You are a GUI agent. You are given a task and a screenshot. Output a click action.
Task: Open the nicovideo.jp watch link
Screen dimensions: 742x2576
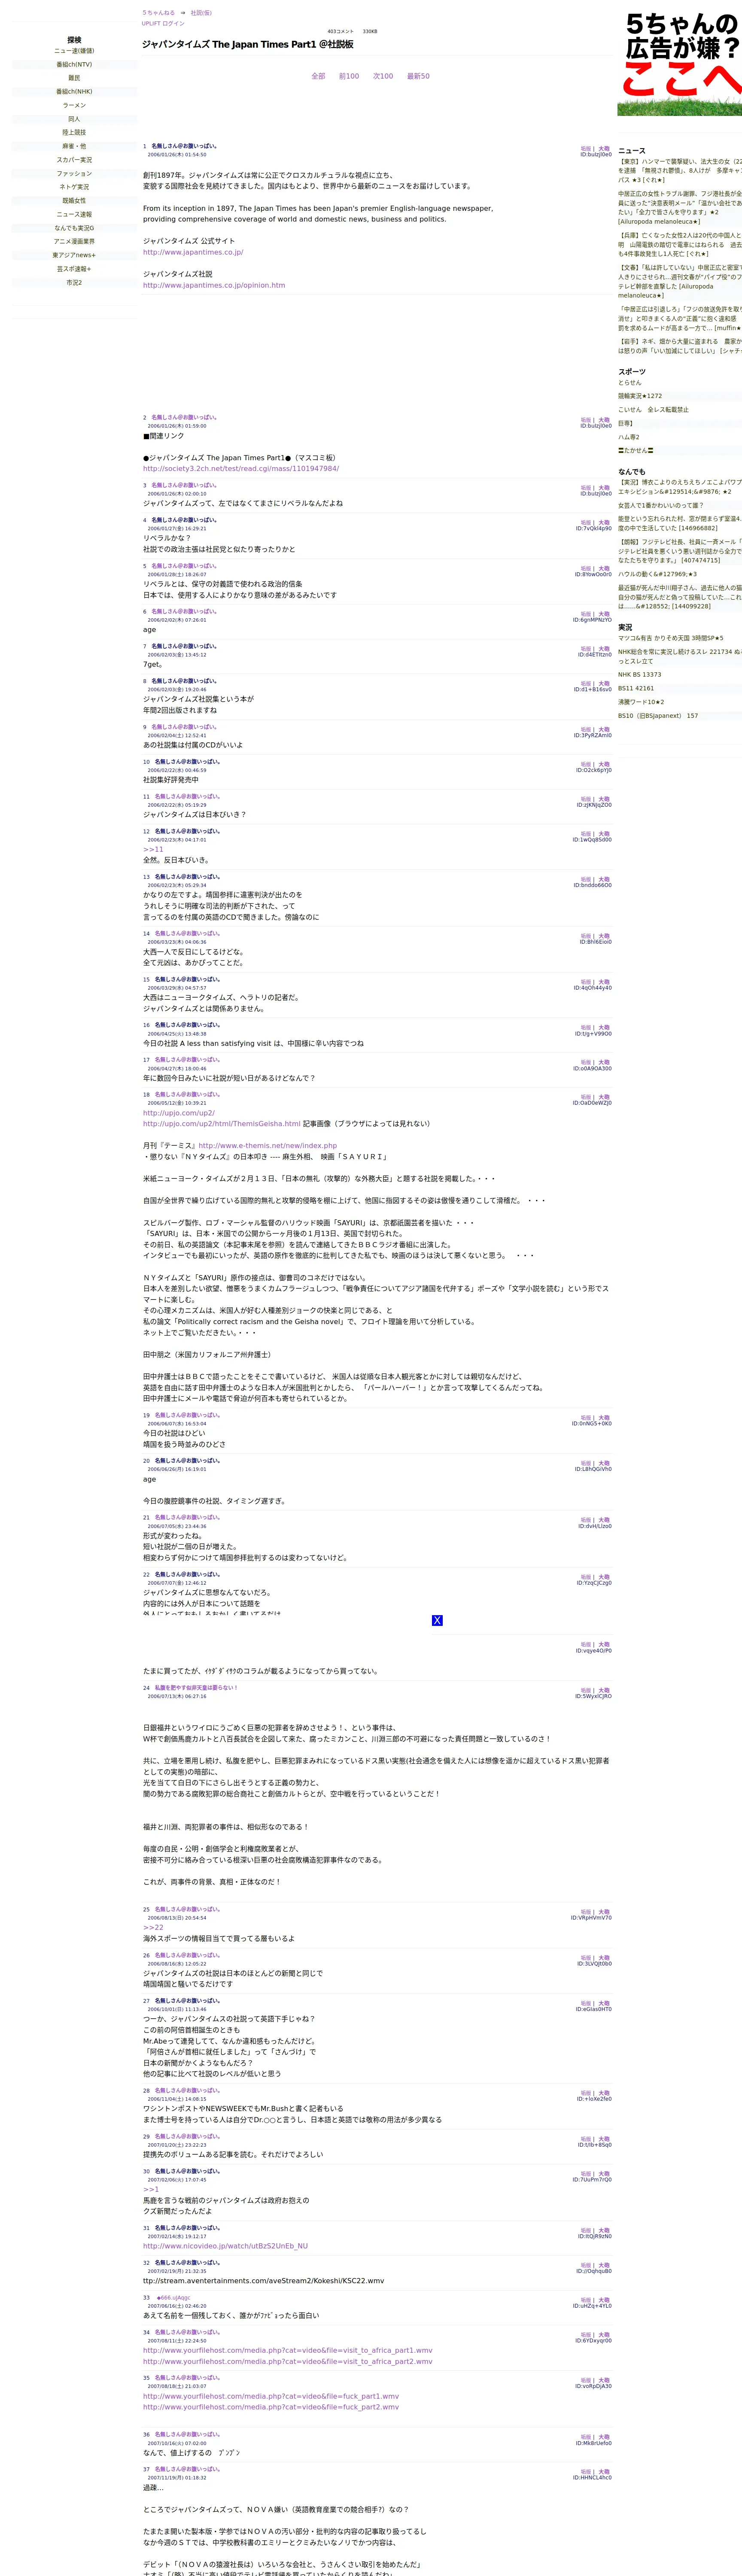pos(225,2246)
